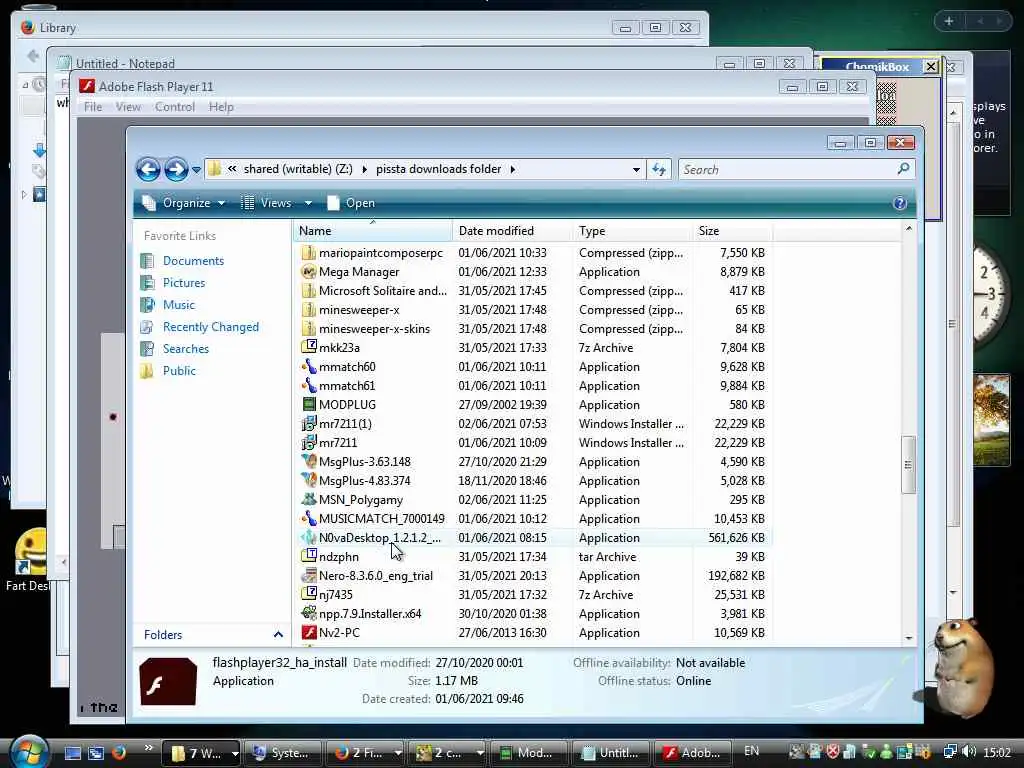Open File menu in Adobe Flash Player

pos(93,107)
